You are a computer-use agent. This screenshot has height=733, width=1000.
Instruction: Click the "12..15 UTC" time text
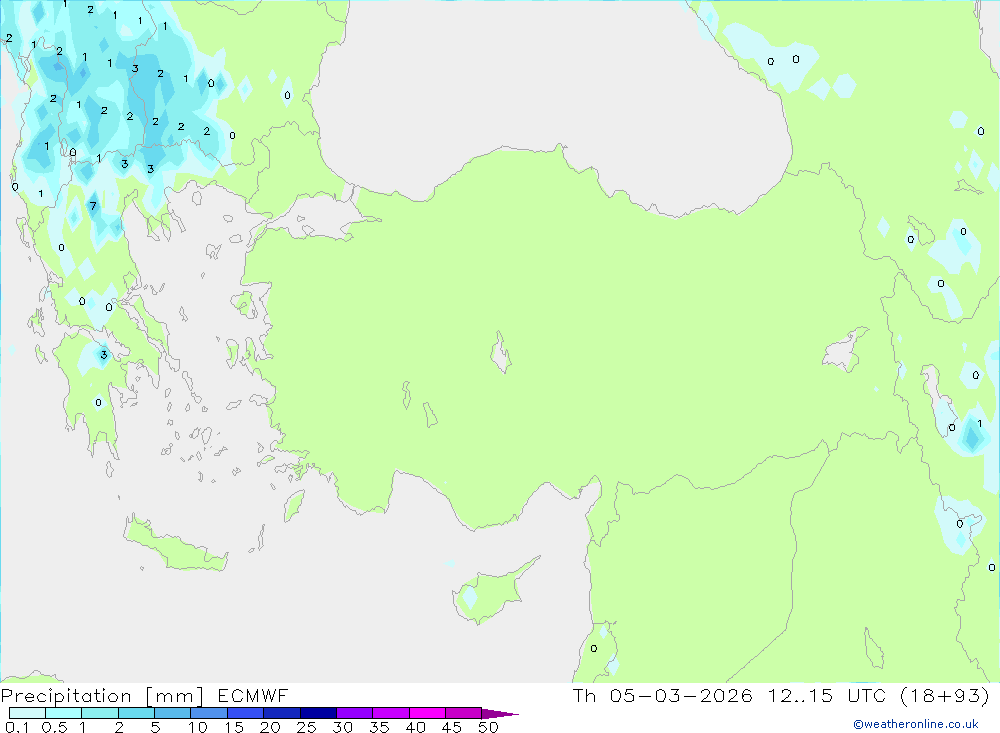pos(827,695)
